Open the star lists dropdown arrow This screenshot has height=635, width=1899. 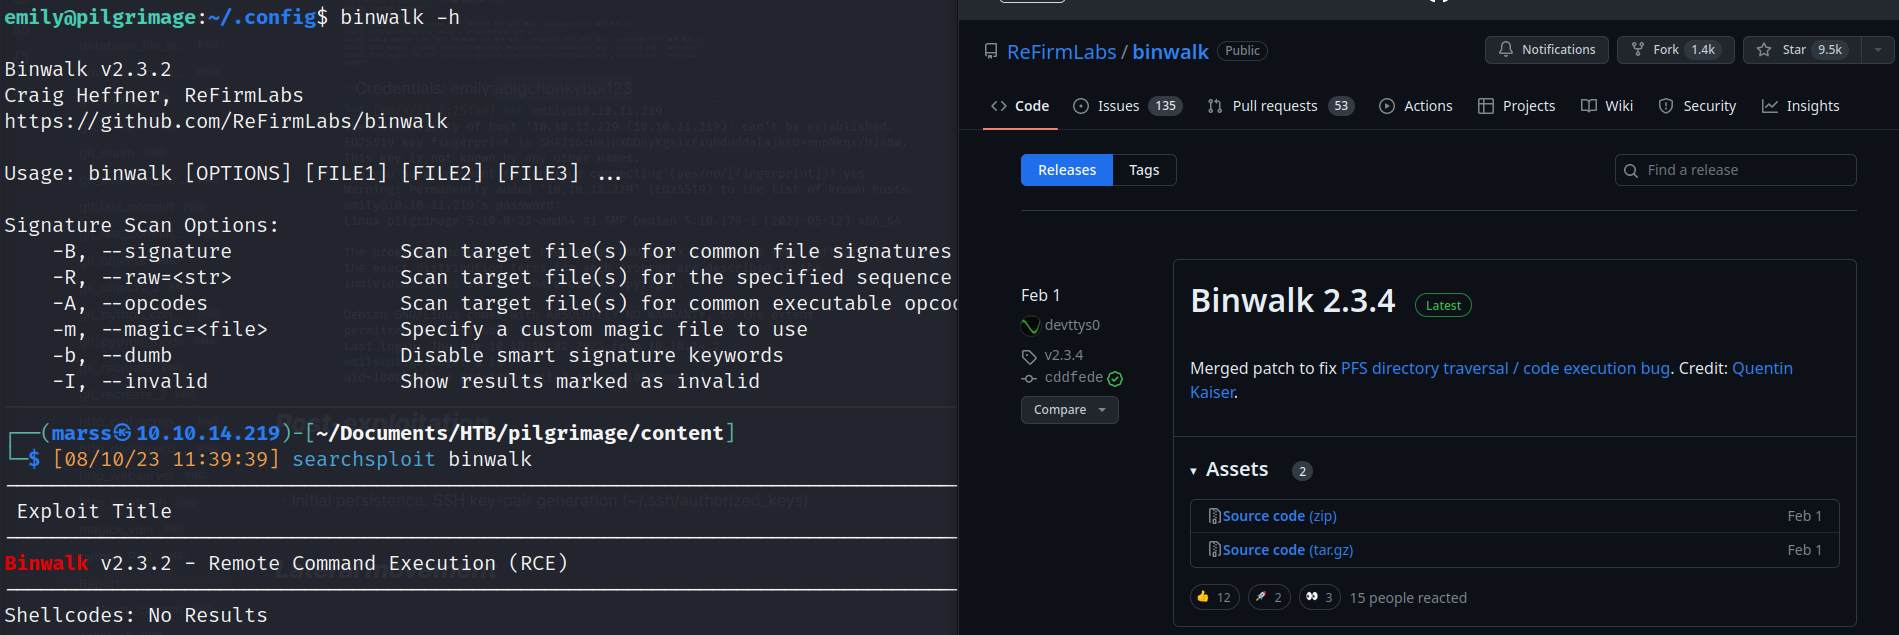pyautogui.click(x=1877, y=50)
